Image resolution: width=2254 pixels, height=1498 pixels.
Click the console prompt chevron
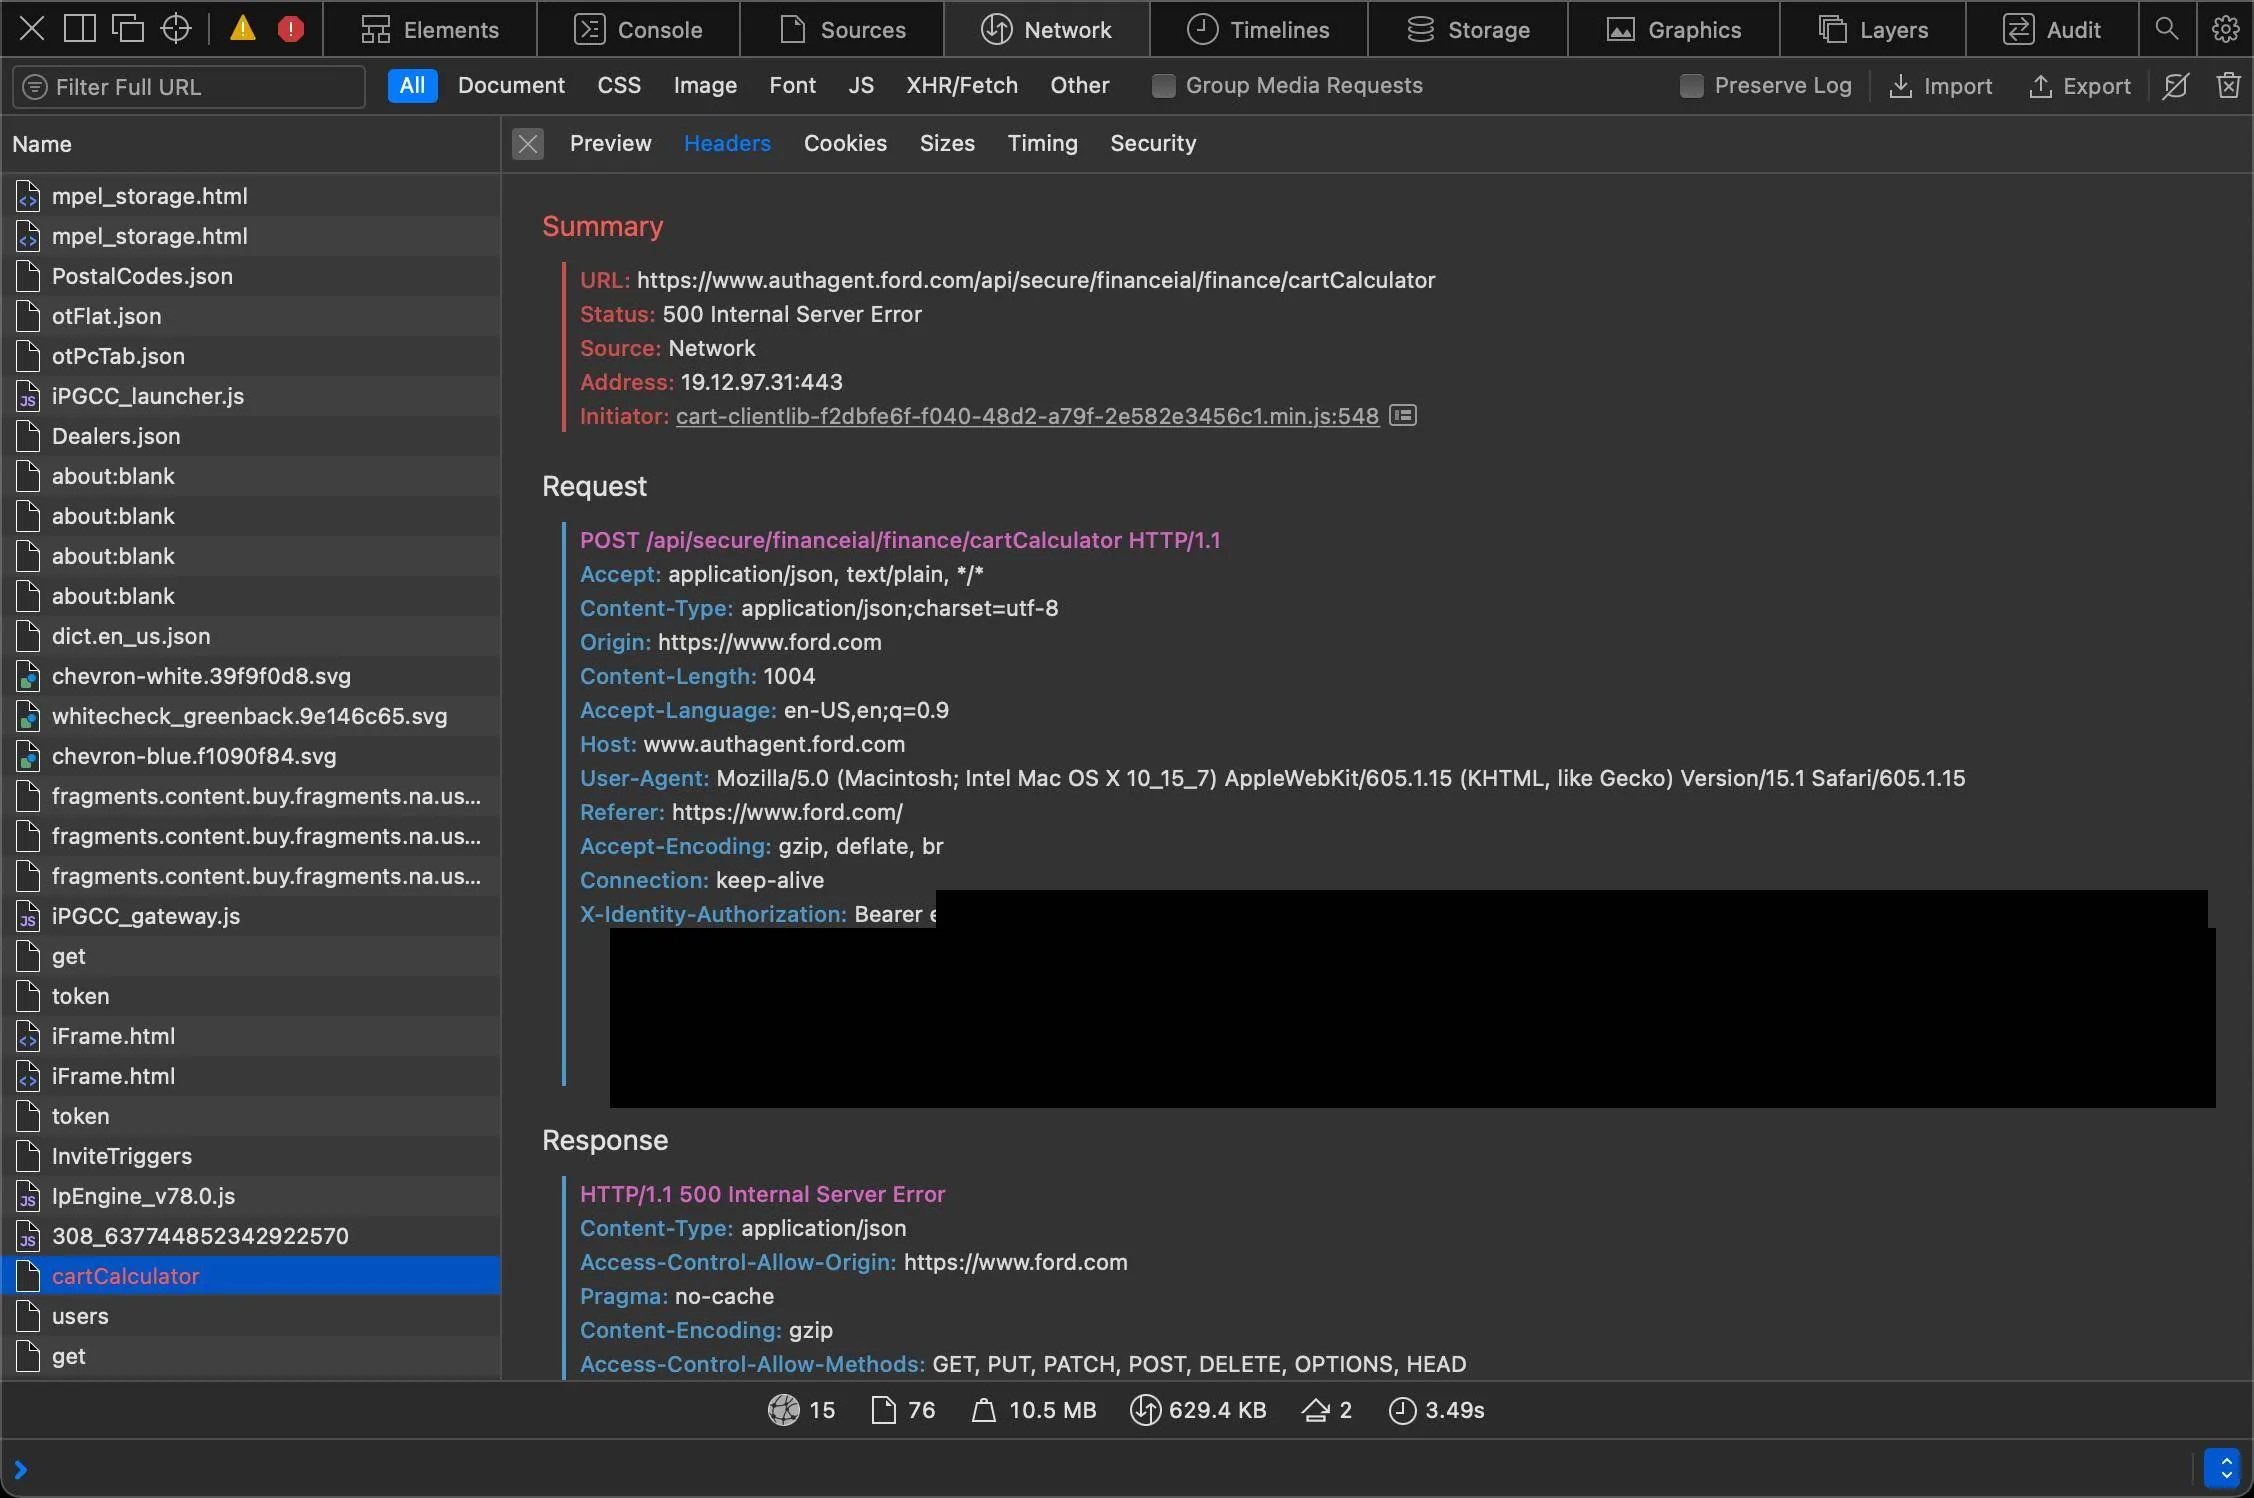click(x=21, y=1469)
